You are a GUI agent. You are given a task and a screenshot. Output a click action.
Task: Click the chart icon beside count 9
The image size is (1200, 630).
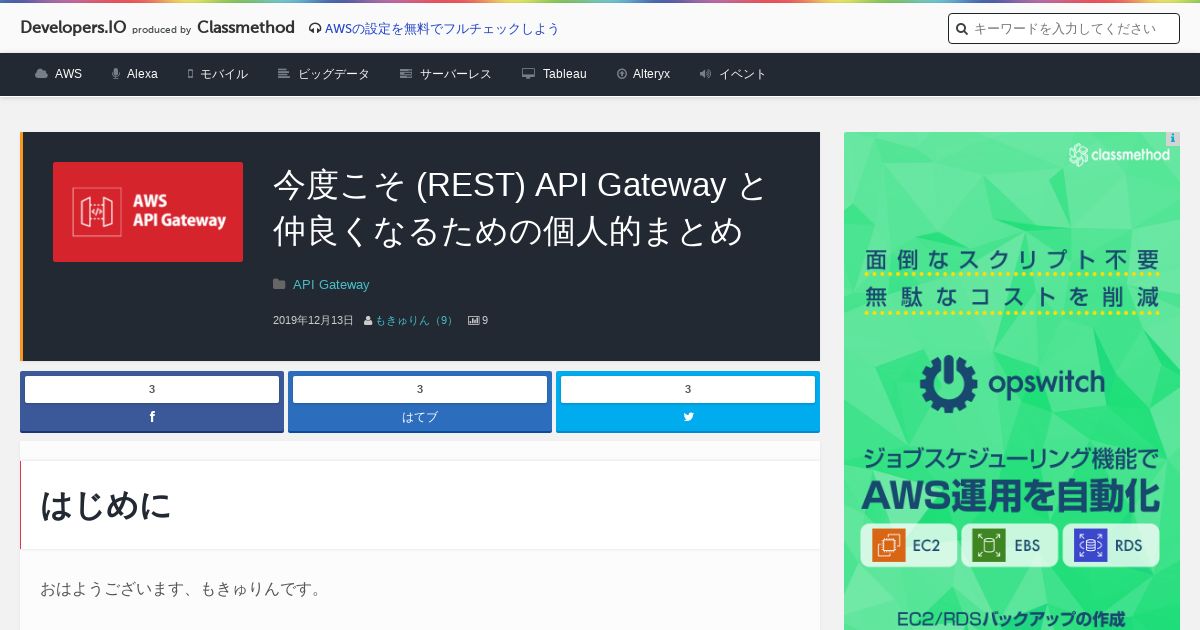tap(473, 321)
